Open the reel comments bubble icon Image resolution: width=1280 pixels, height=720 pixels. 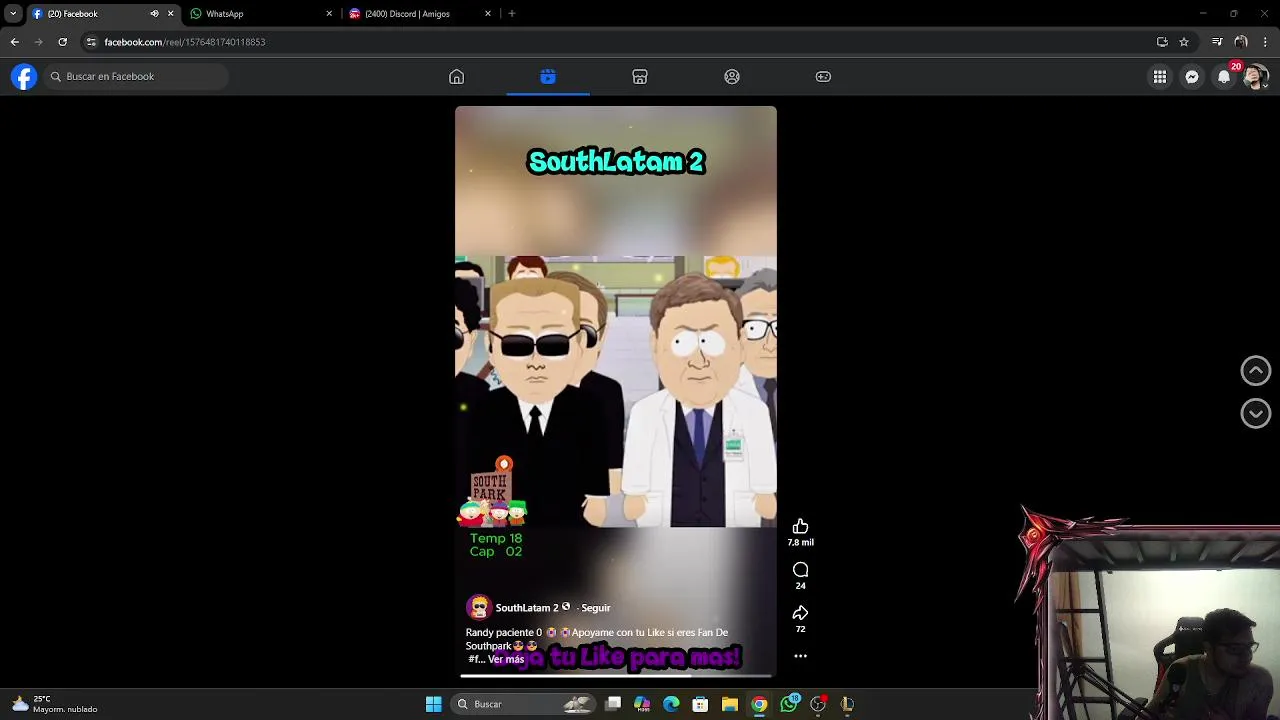pos(800,570)
